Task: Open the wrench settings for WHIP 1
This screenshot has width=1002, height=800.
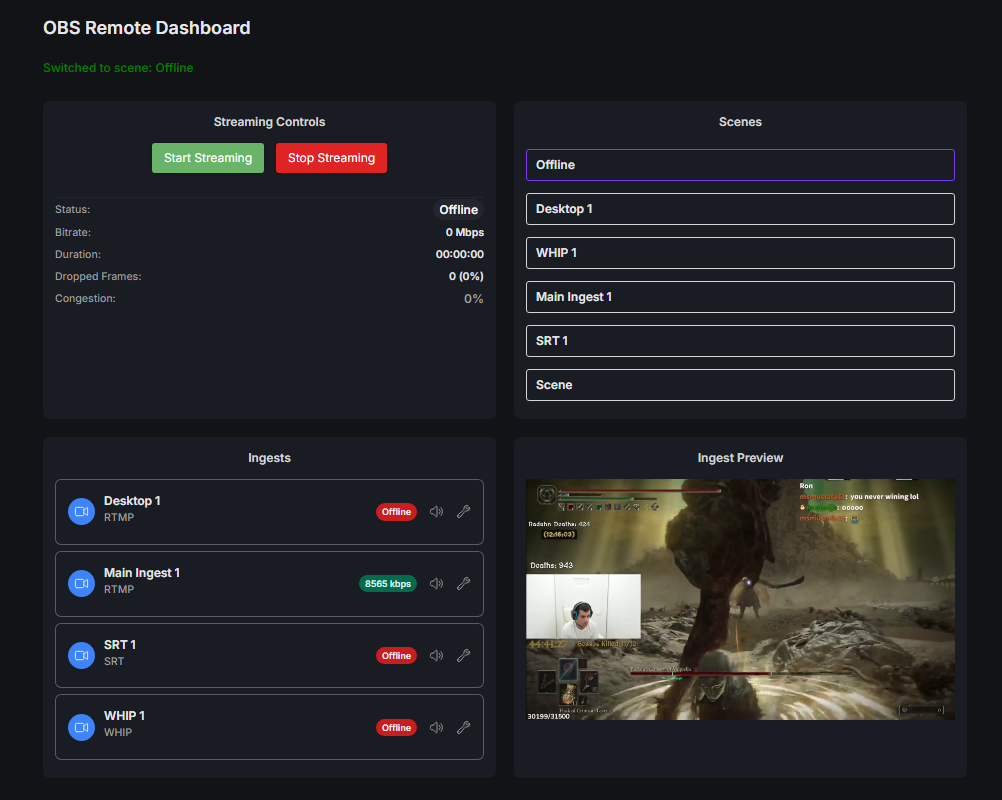Action: (463, 727)
